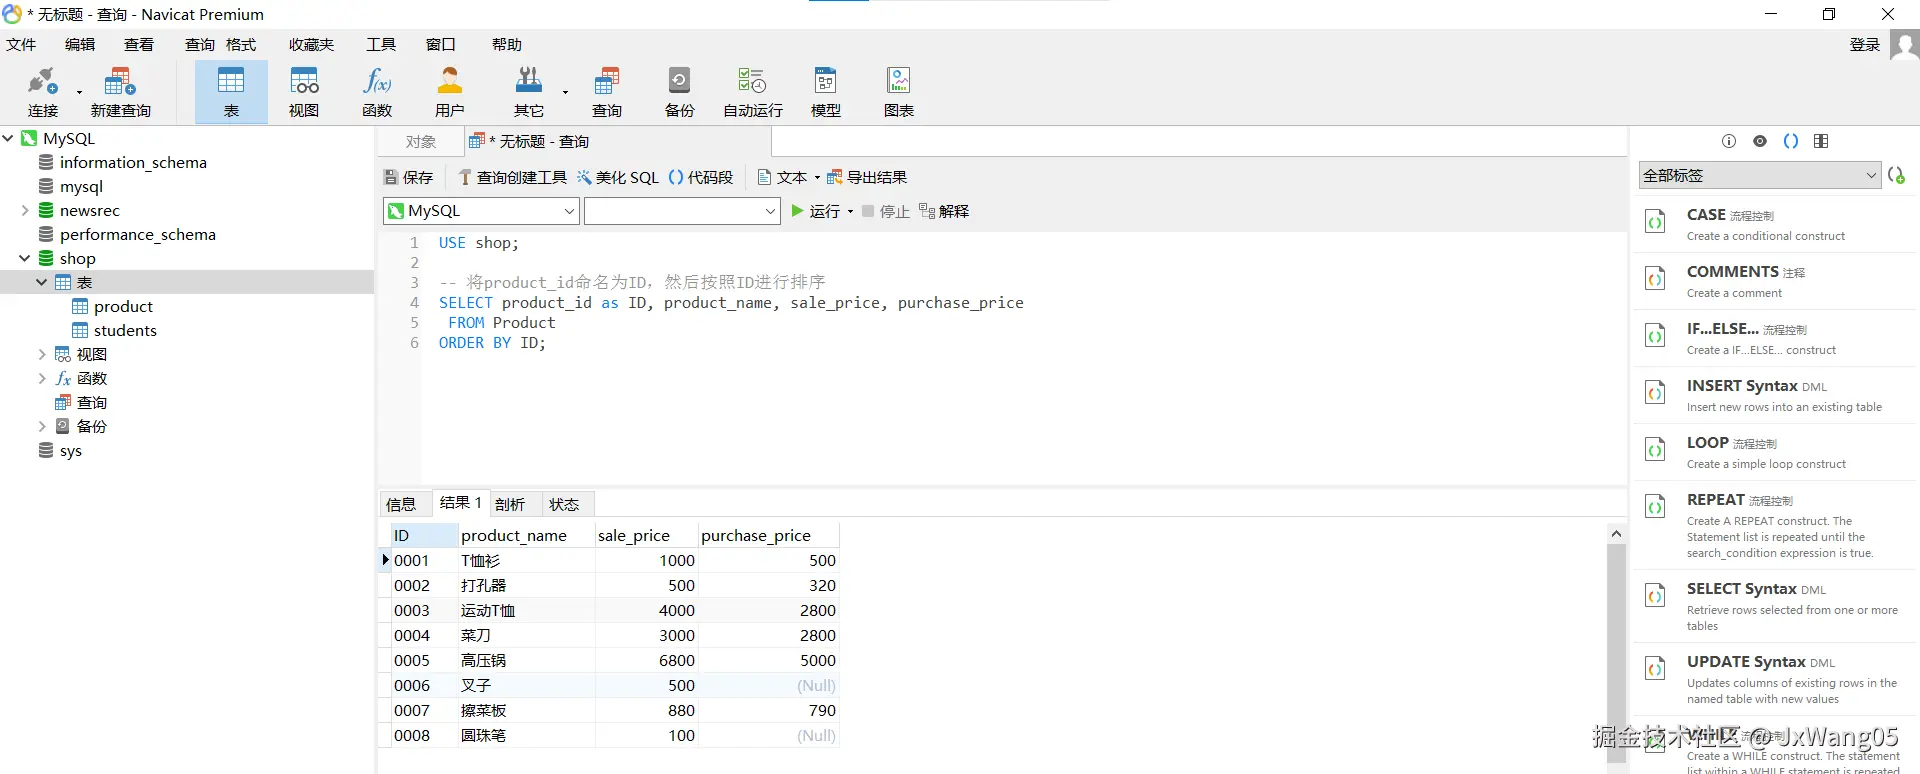Open the REPEAT snippet entry
The width and height of the screenshot is (1920, 774).
click(1776, 525)
